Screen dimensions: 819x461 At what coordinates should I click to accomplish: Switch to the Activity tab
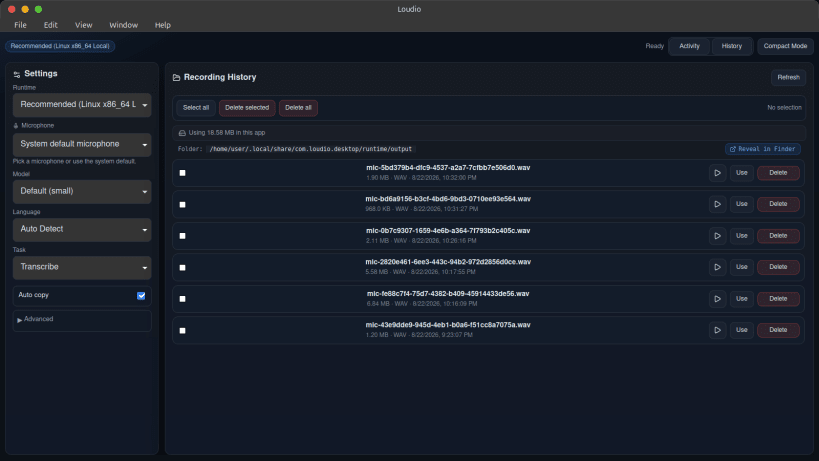pos(689,46)
